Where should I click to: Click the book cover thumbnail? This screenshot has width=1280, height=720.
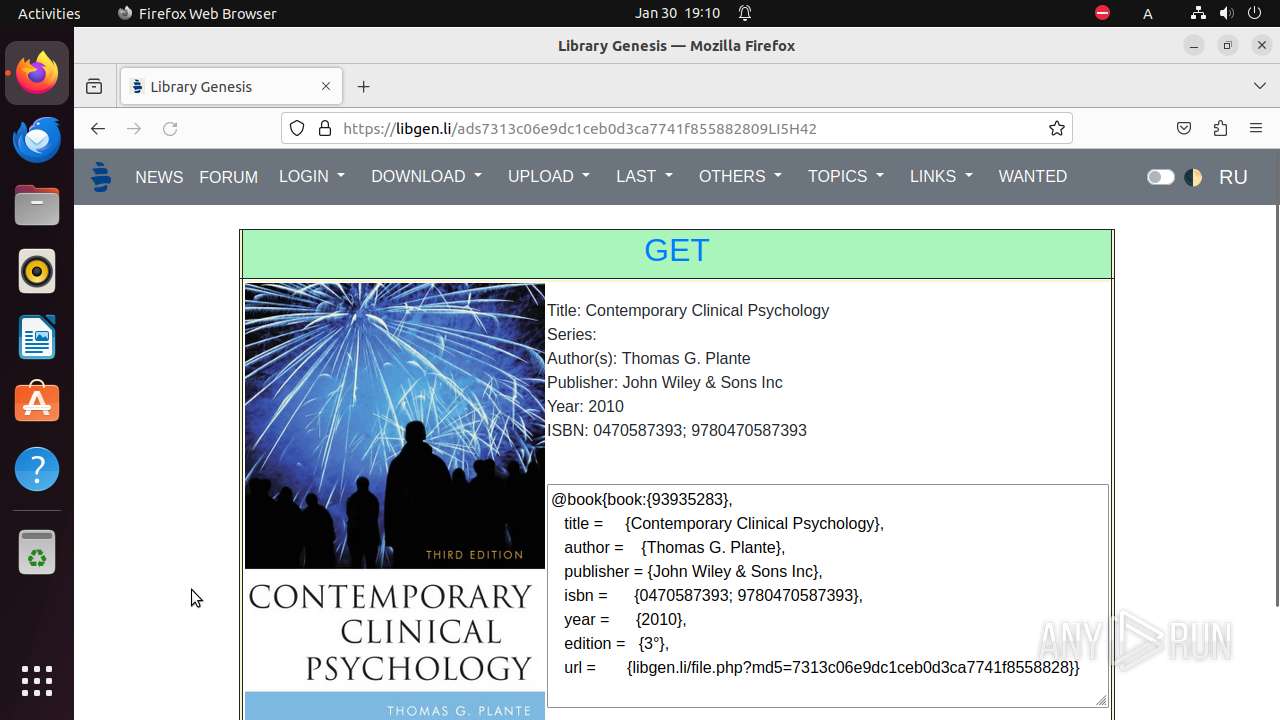395,501
